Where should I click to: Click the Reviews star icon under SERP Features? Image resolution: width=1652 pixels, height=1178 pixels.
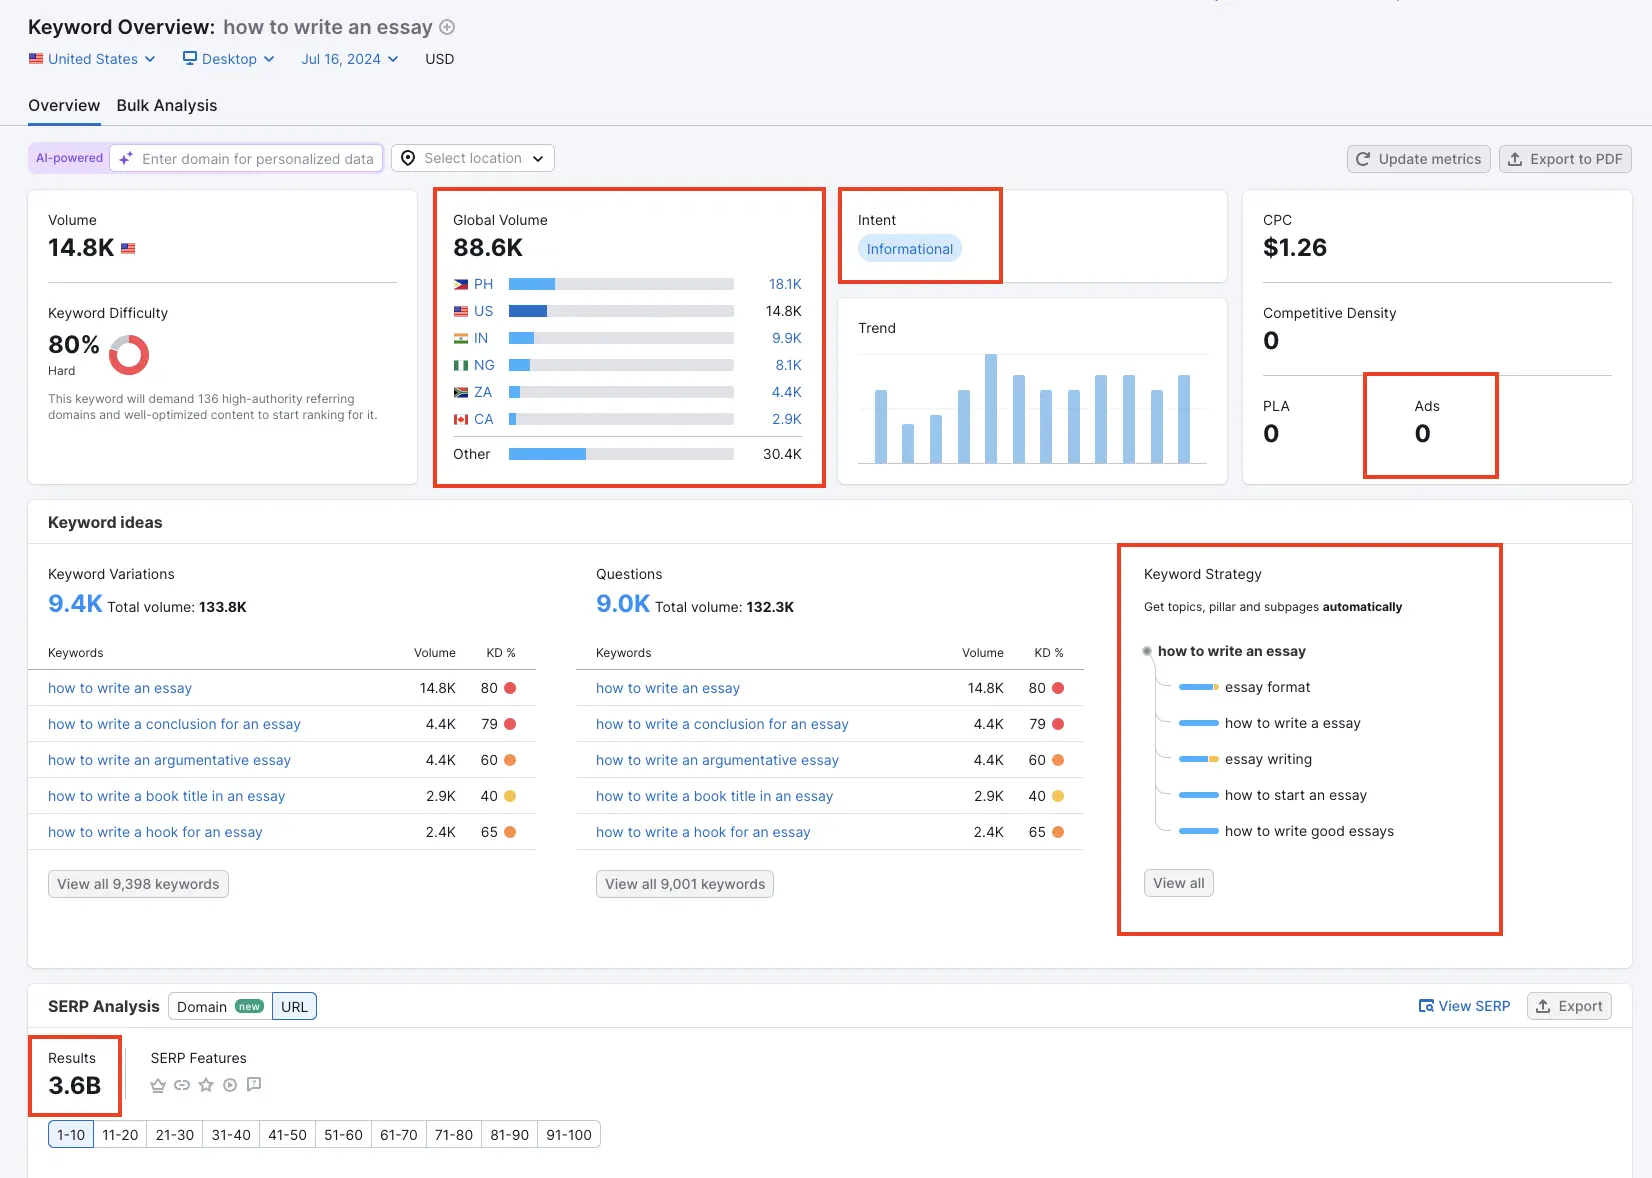tap(206, 1085)
